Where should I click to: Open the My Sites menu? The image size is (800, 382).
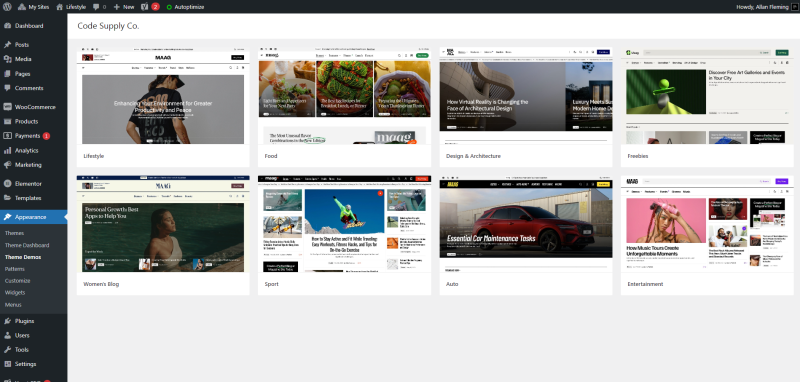(x=34, y=7)
